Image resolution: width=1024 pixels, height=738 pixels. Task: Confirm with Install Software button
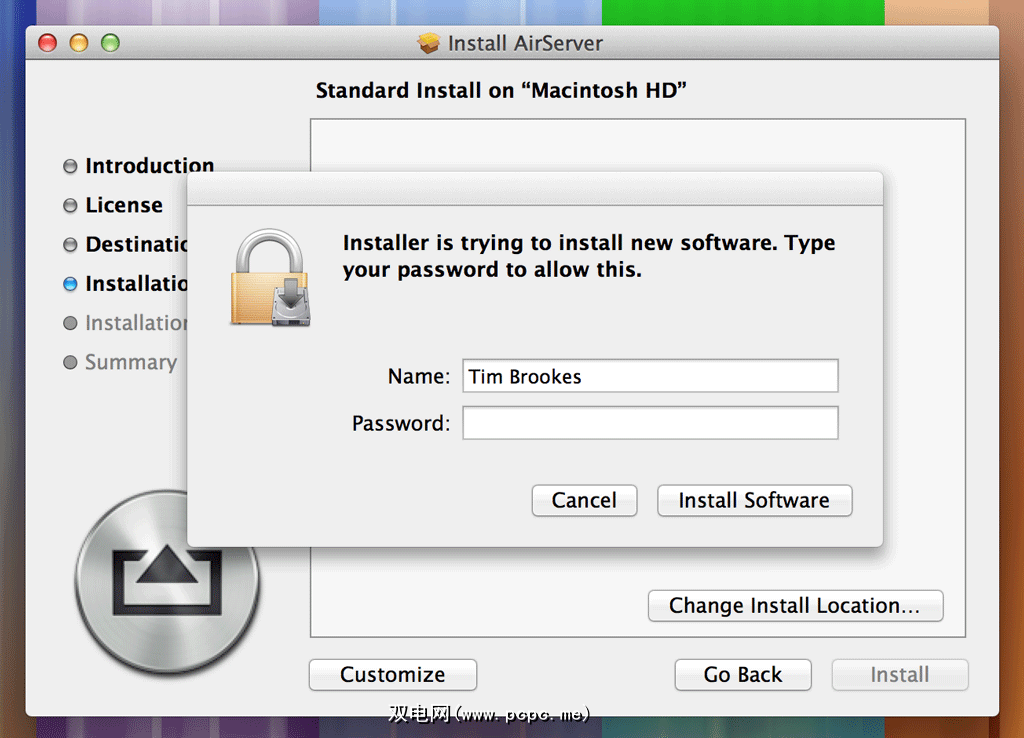pyautogui.click(x=754, y=501)
